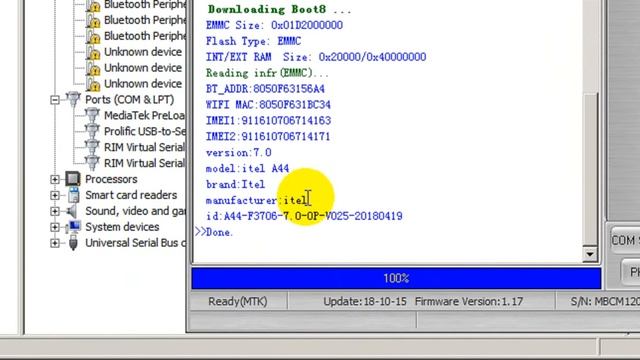This screenshot has height=360, width=640.
Task: Click the blue 100% progress bar
Action: coord(396,278)
